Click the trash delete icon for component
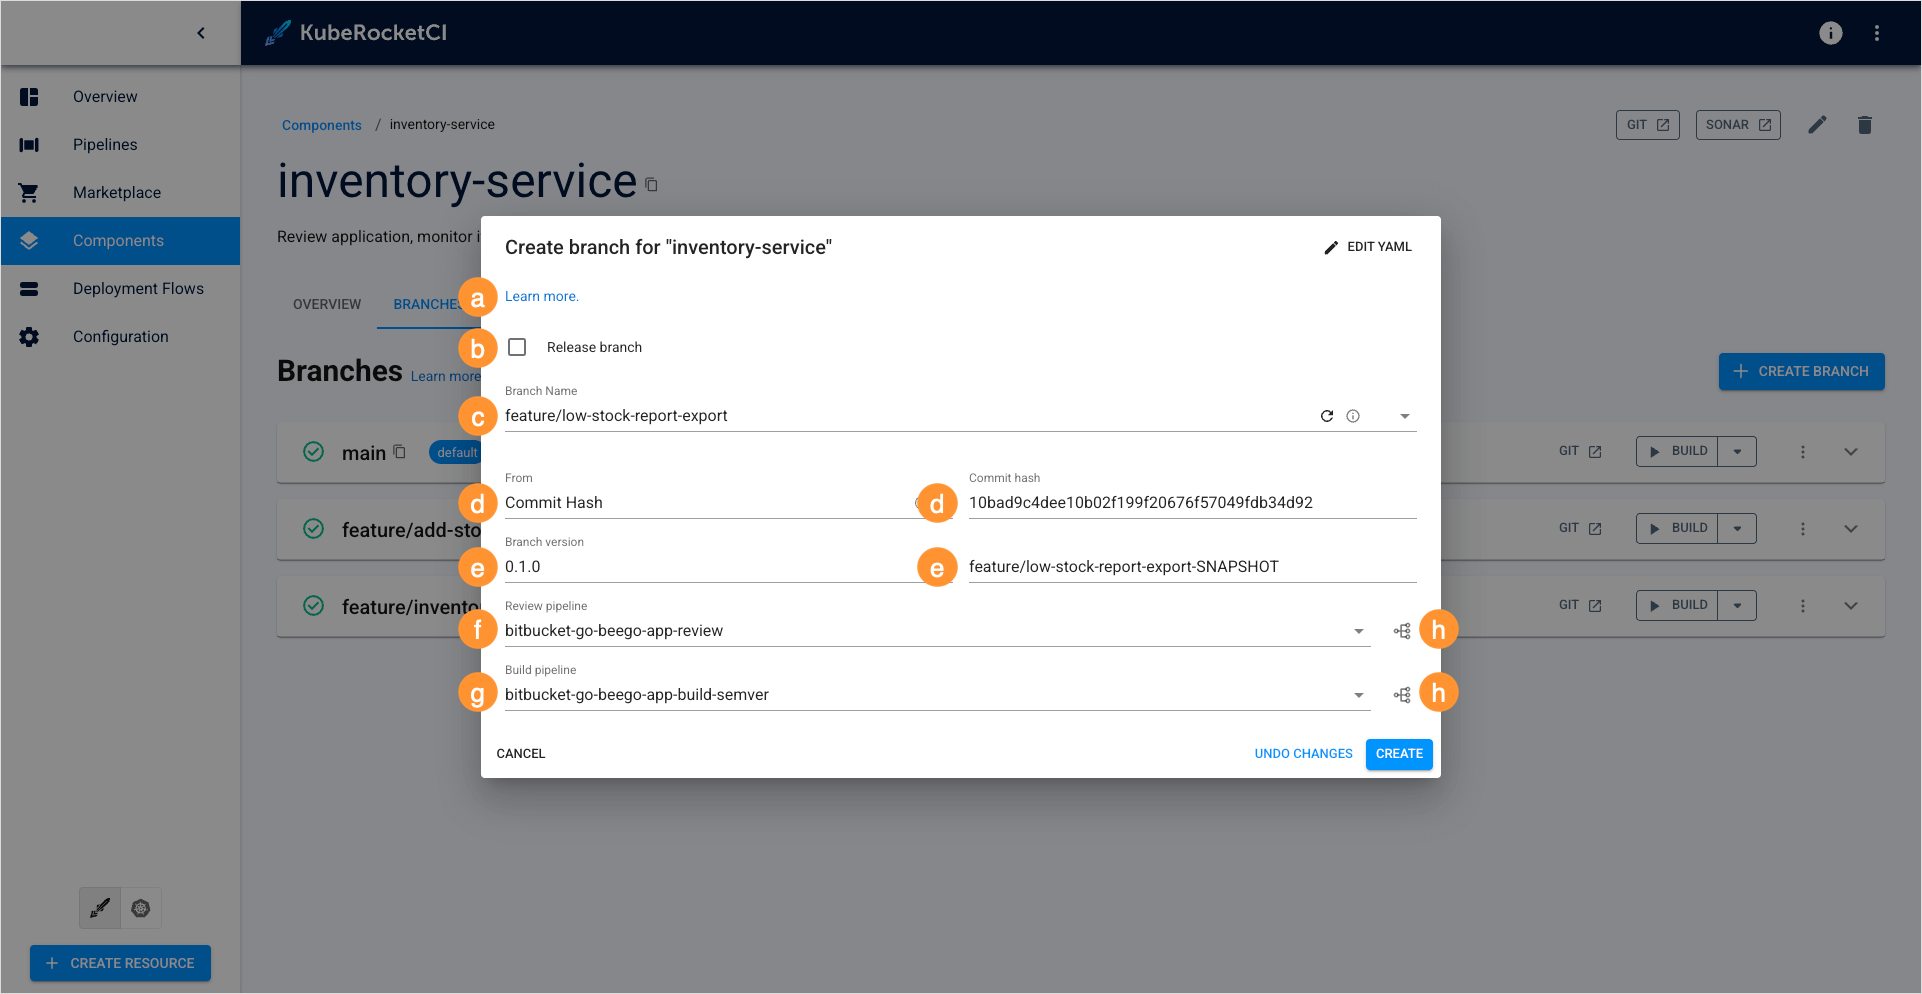 tap(1864, 125)
